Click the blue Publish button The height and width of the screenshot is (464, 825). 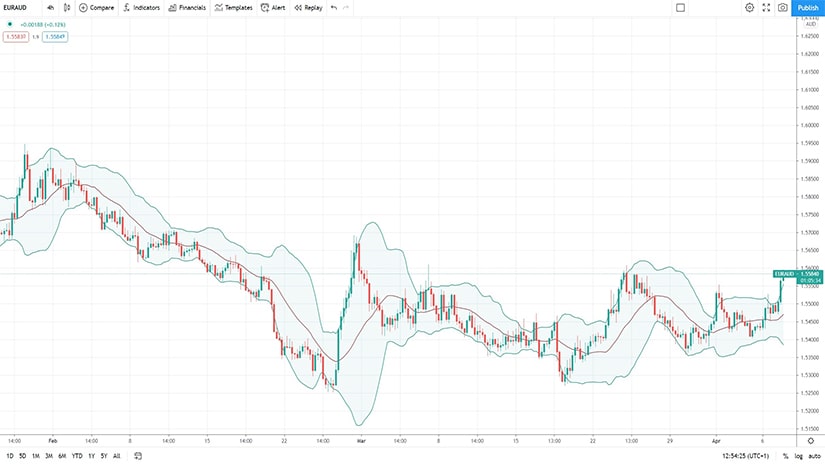click(808, 7)
